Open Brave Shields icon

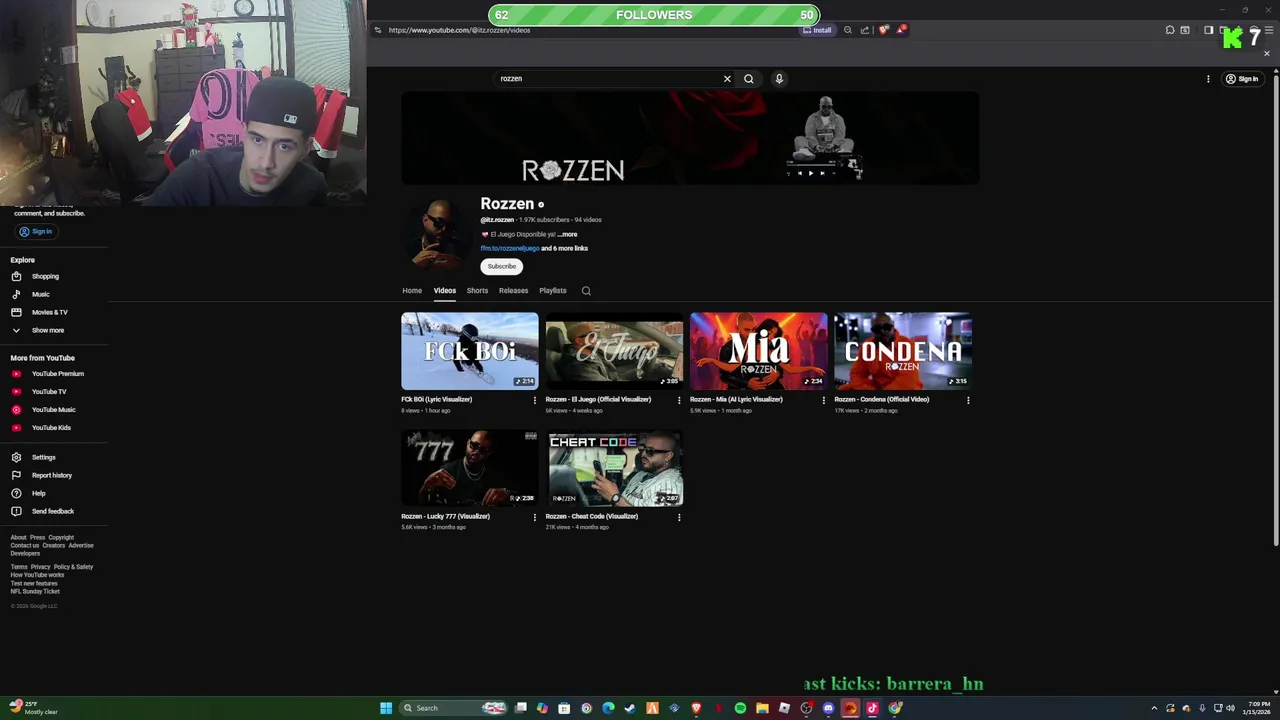pyautogui.click(x=883, y=30)
